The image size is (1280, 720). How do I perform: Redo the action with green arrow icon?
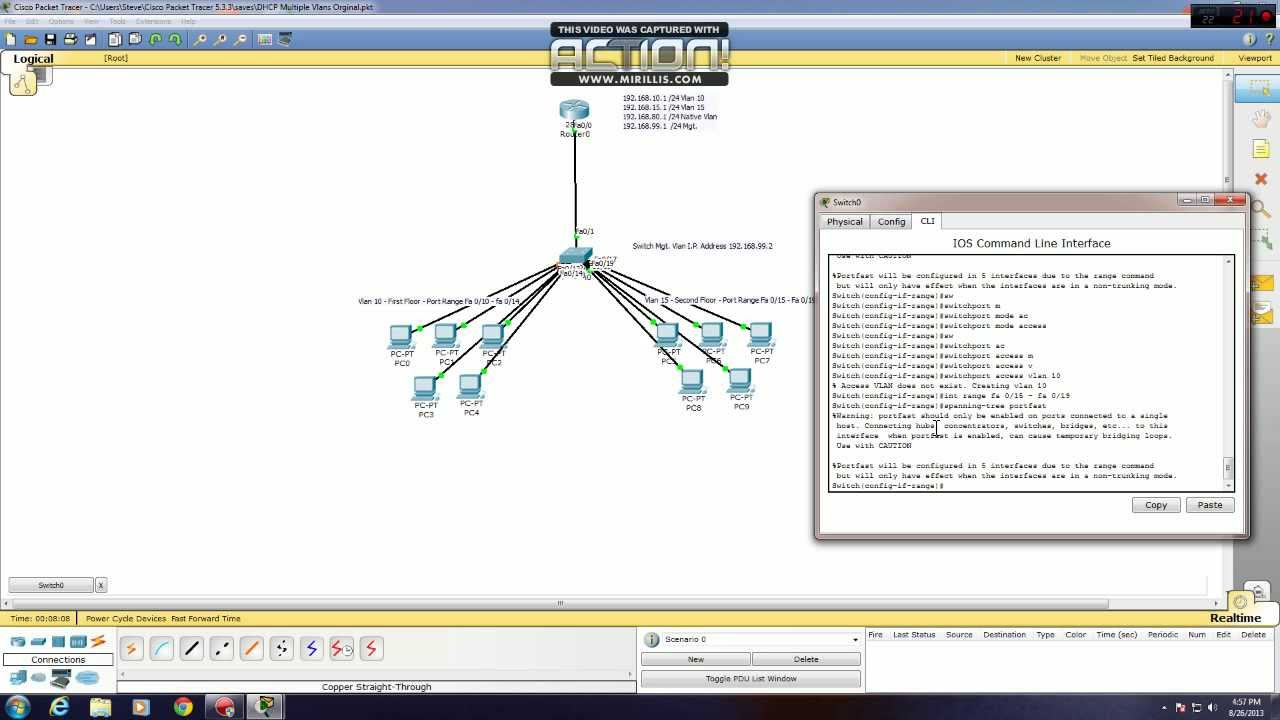[175, 39]
